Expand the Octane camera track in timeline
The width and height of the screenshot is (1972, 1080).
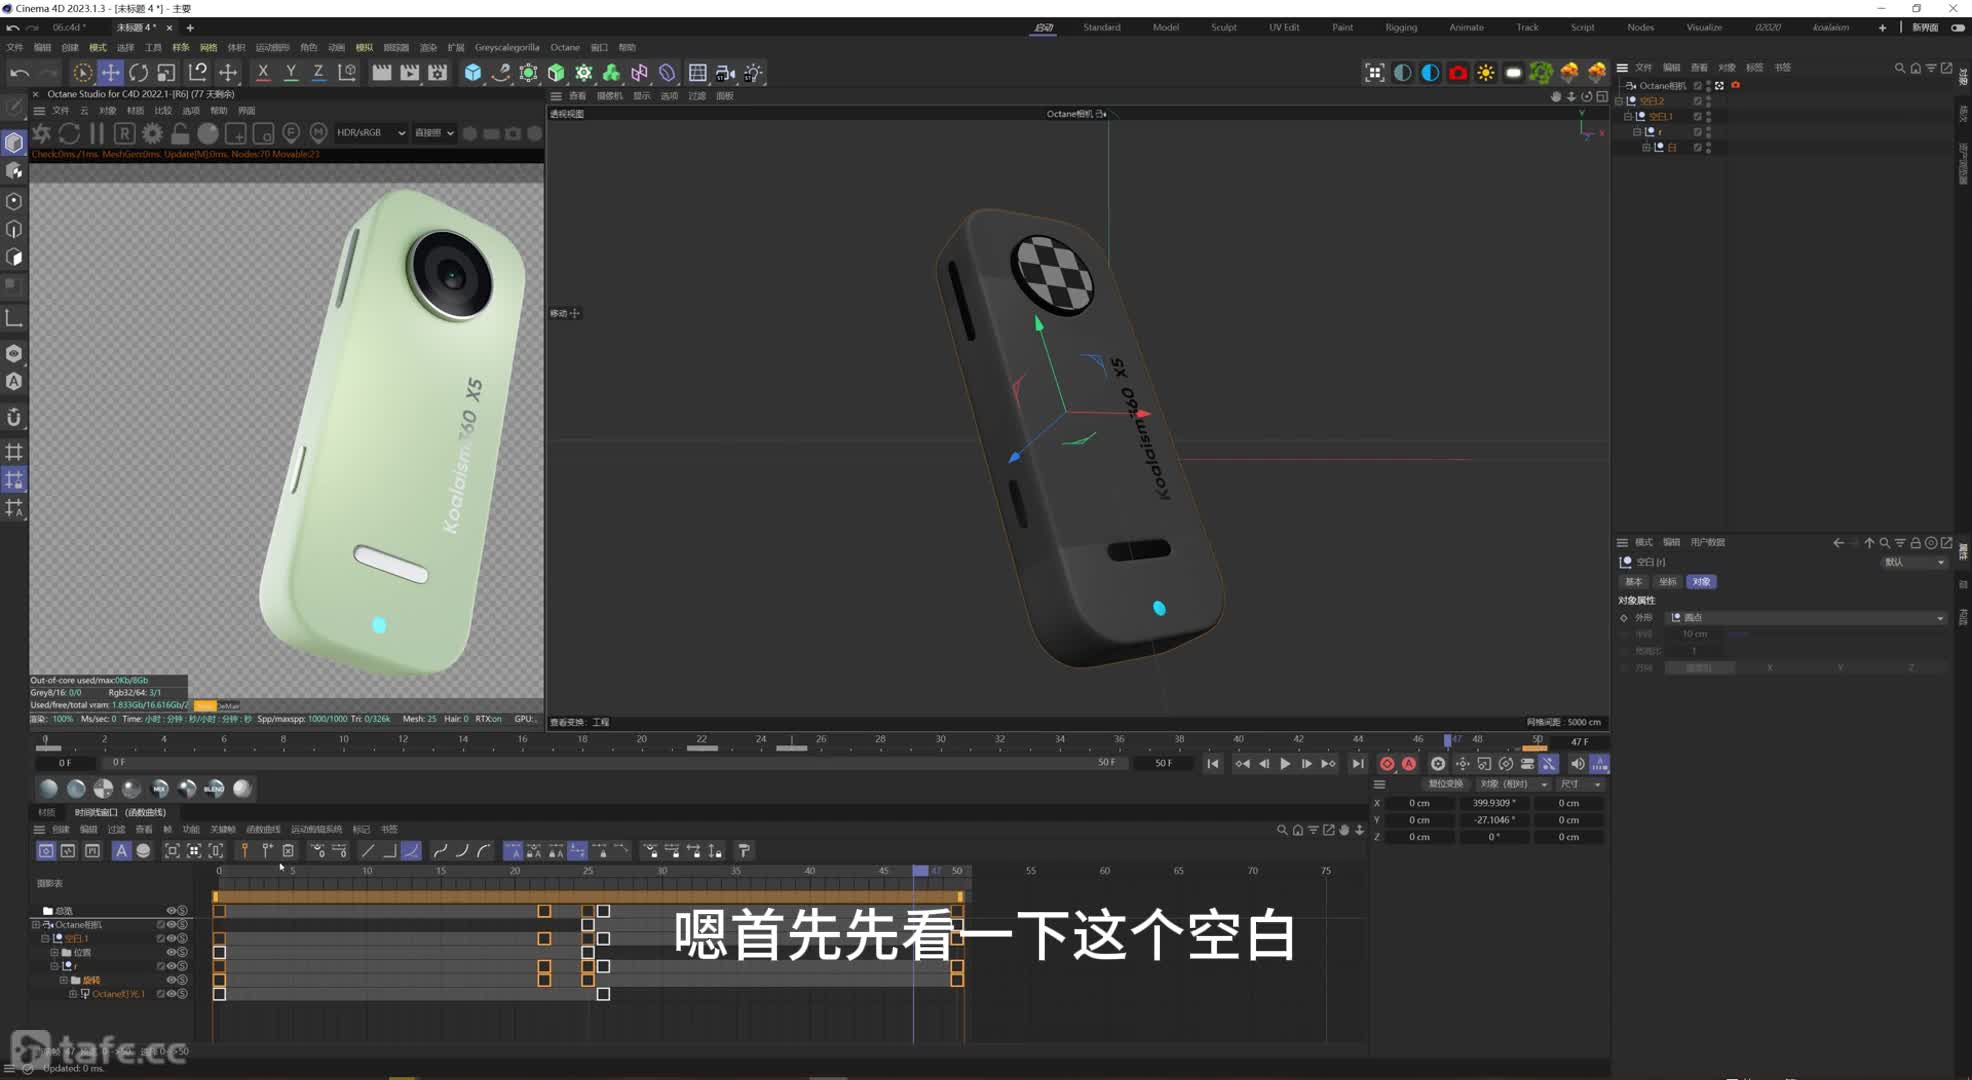pyautogui.click(x=36, y=925)
